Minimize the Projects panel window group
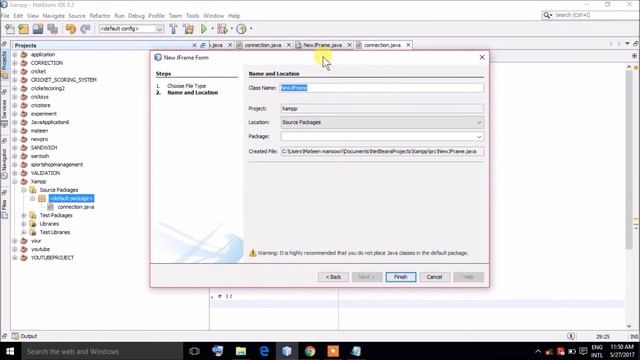Image resolution: width=640 pixels, height=360 pixels. pos(203,45)
